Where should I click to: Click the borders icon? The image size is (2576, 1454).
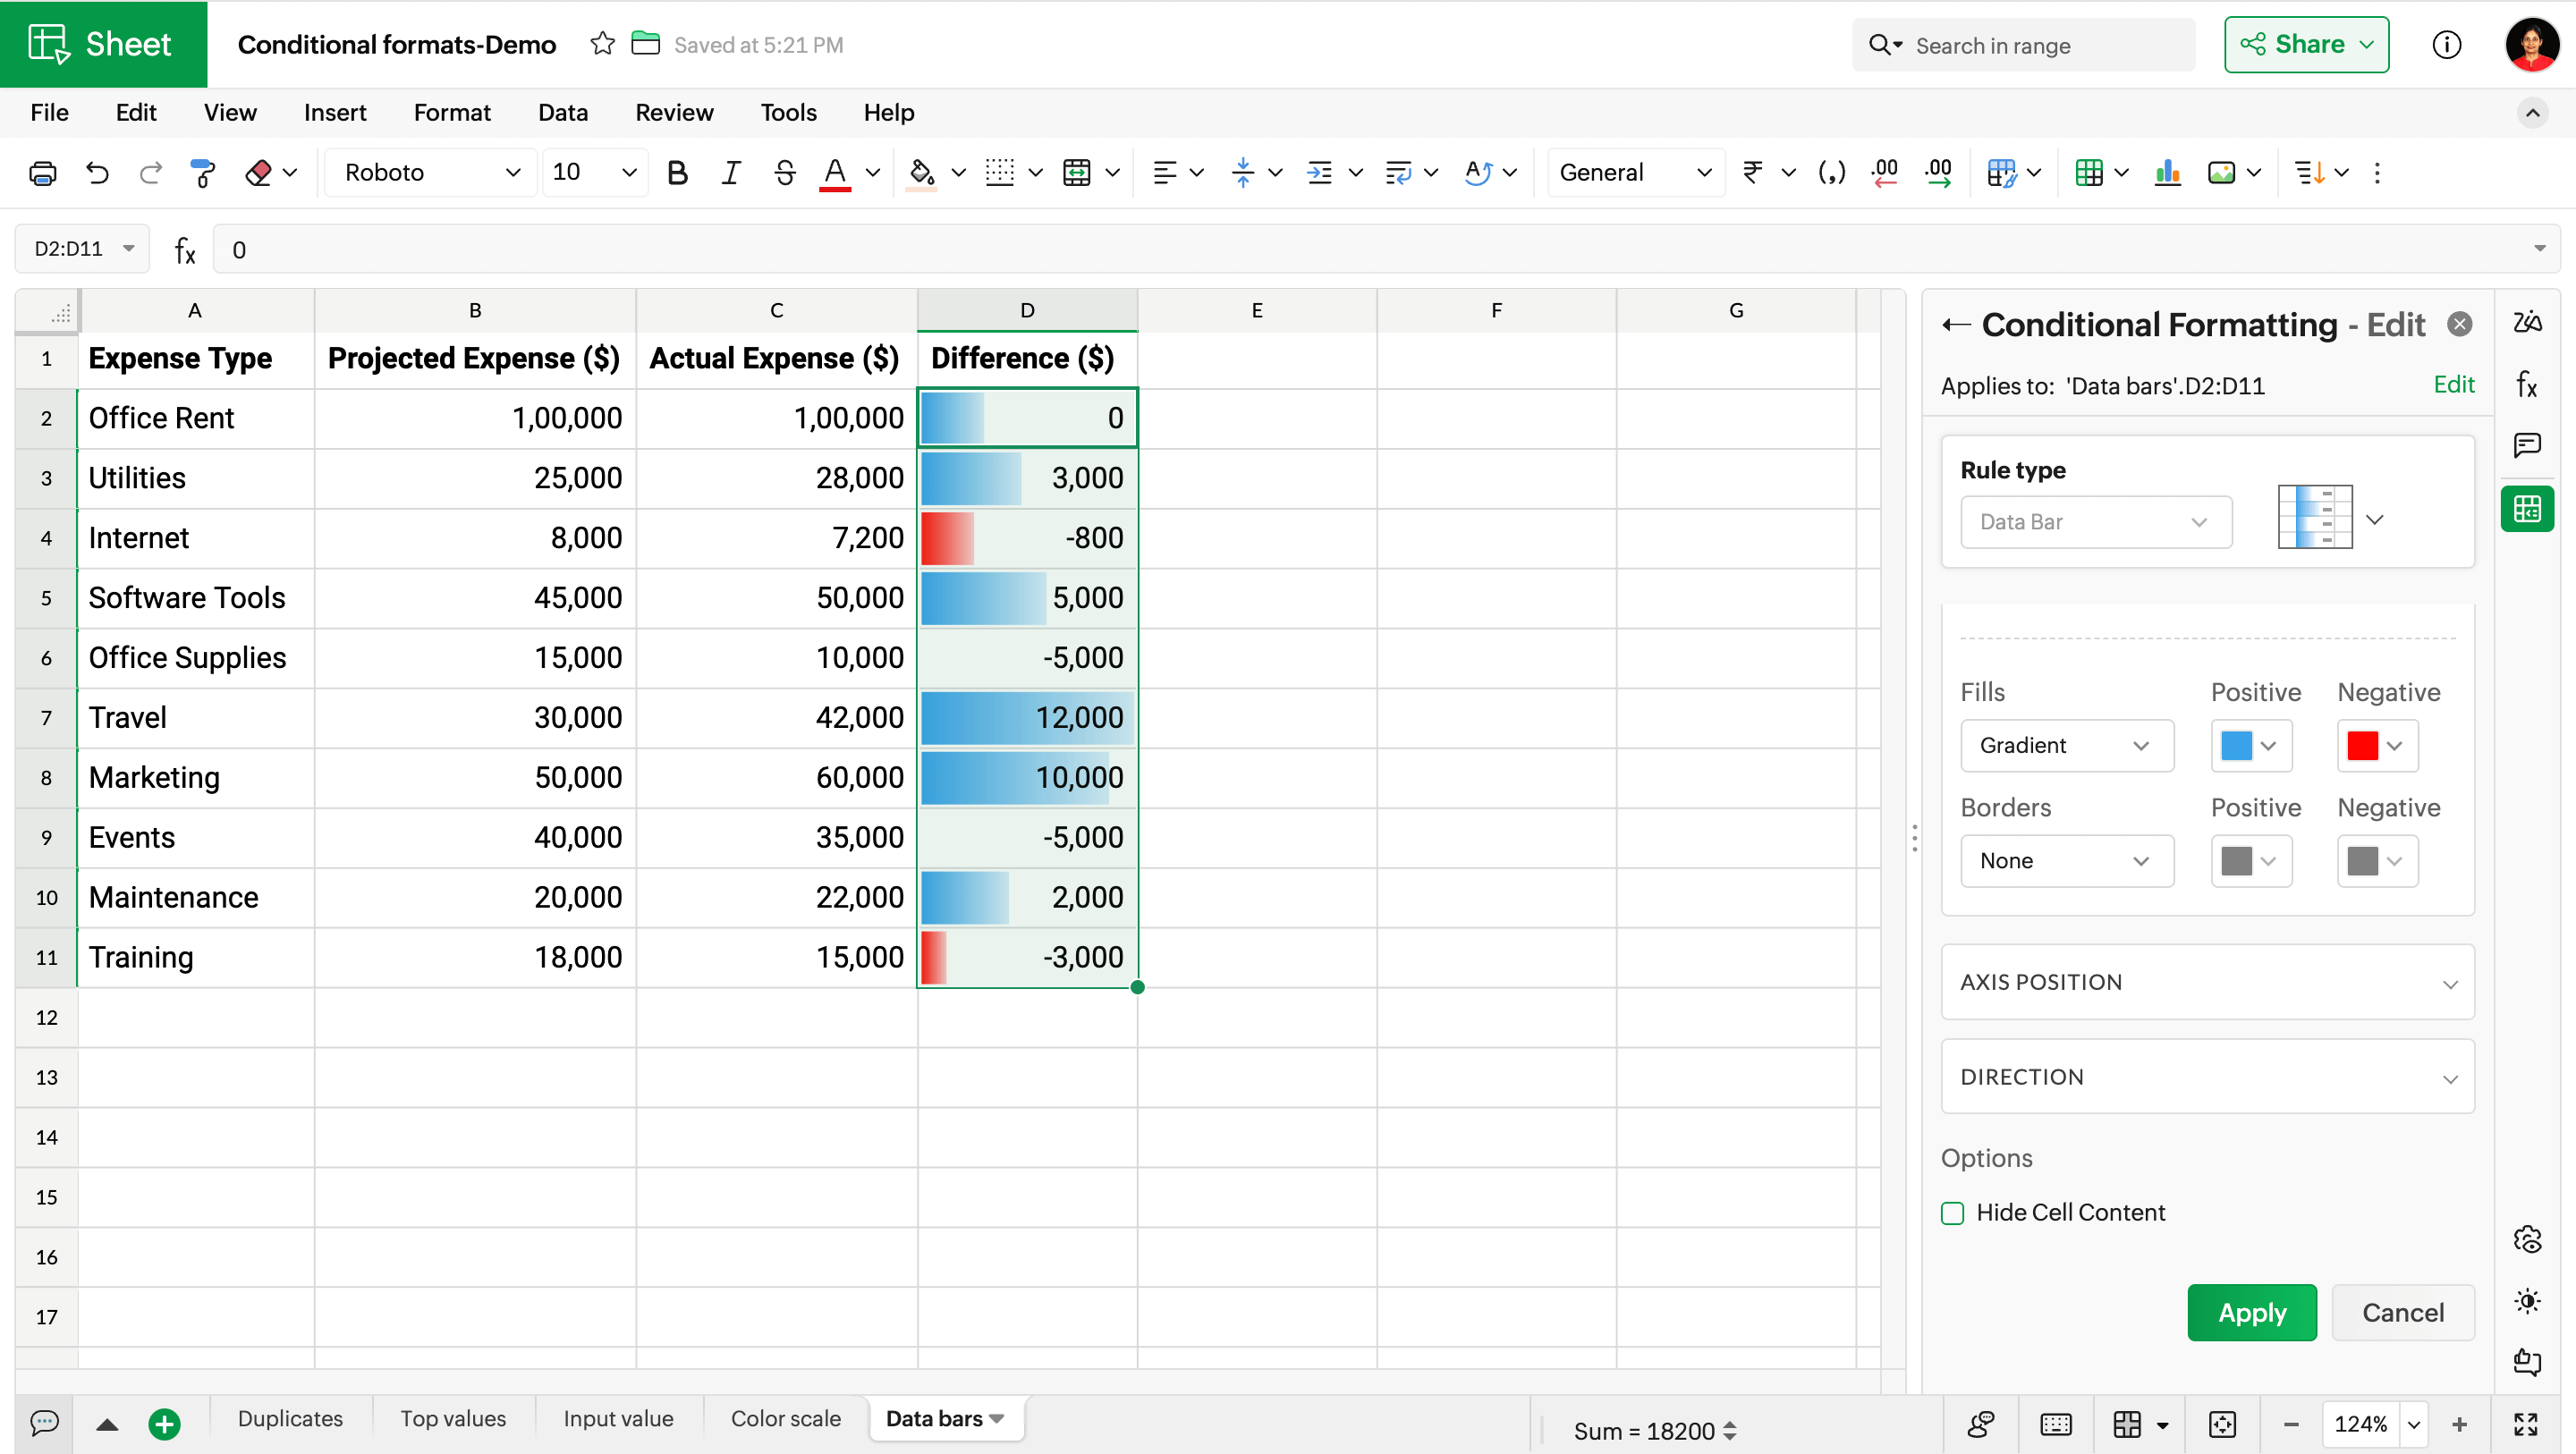[1000, 173]
